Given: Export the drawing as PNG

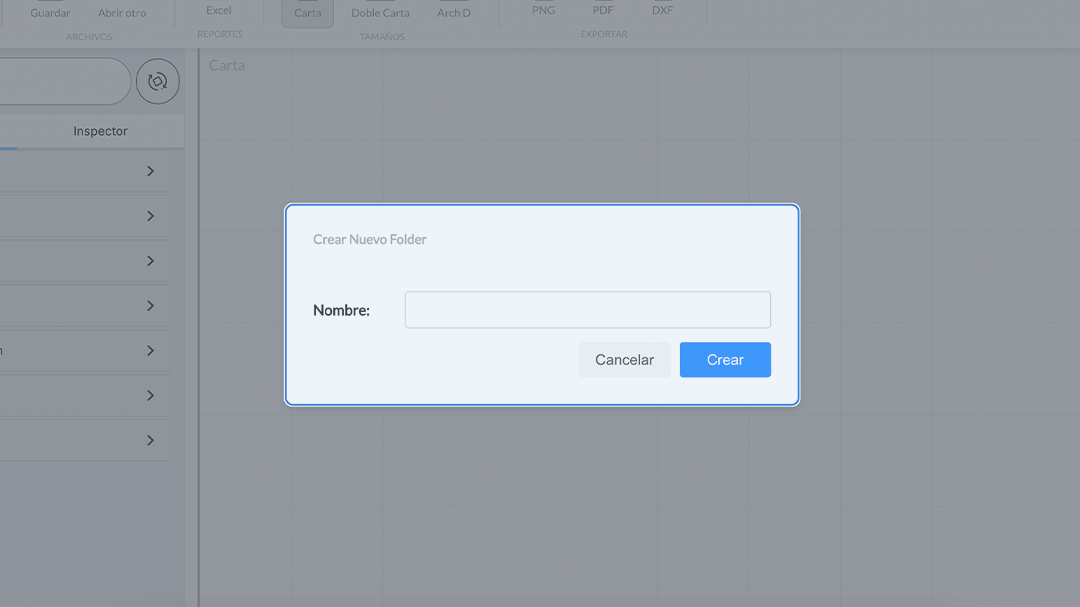Looking at the screenshot, I should point(543,10).
